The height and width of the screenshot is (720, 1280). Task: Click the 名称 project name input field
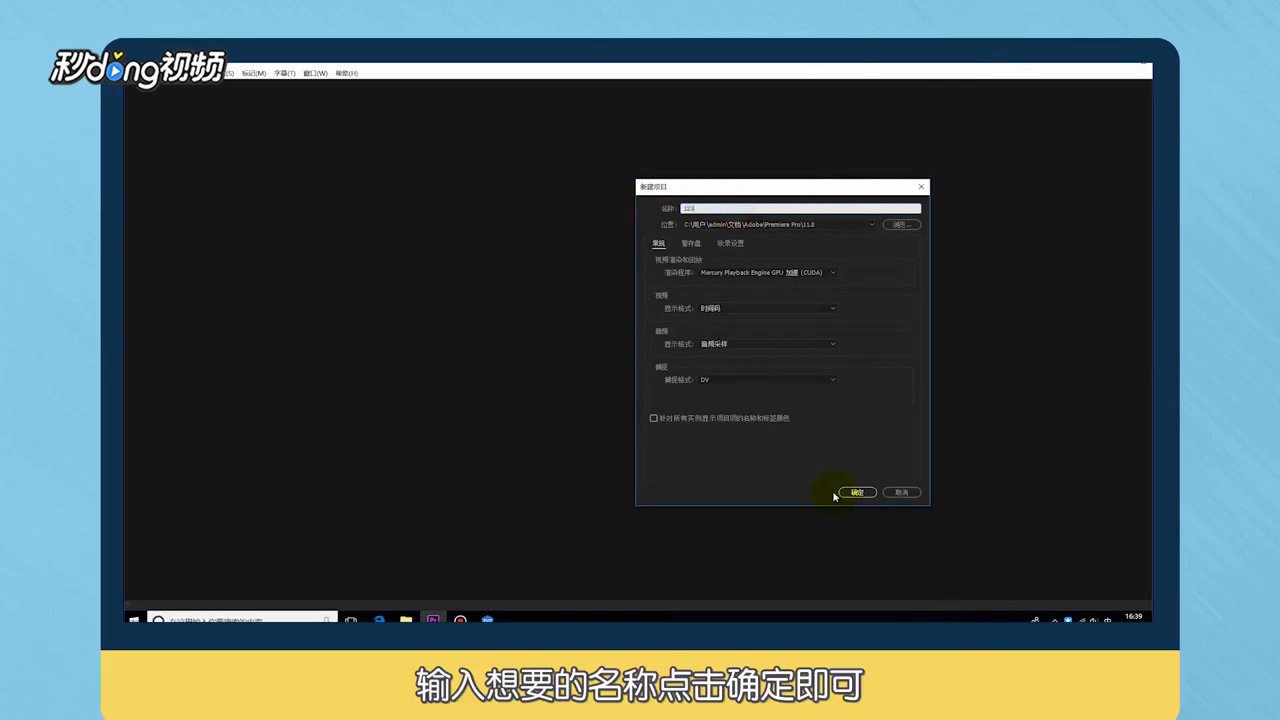click(x=800, y=208)
